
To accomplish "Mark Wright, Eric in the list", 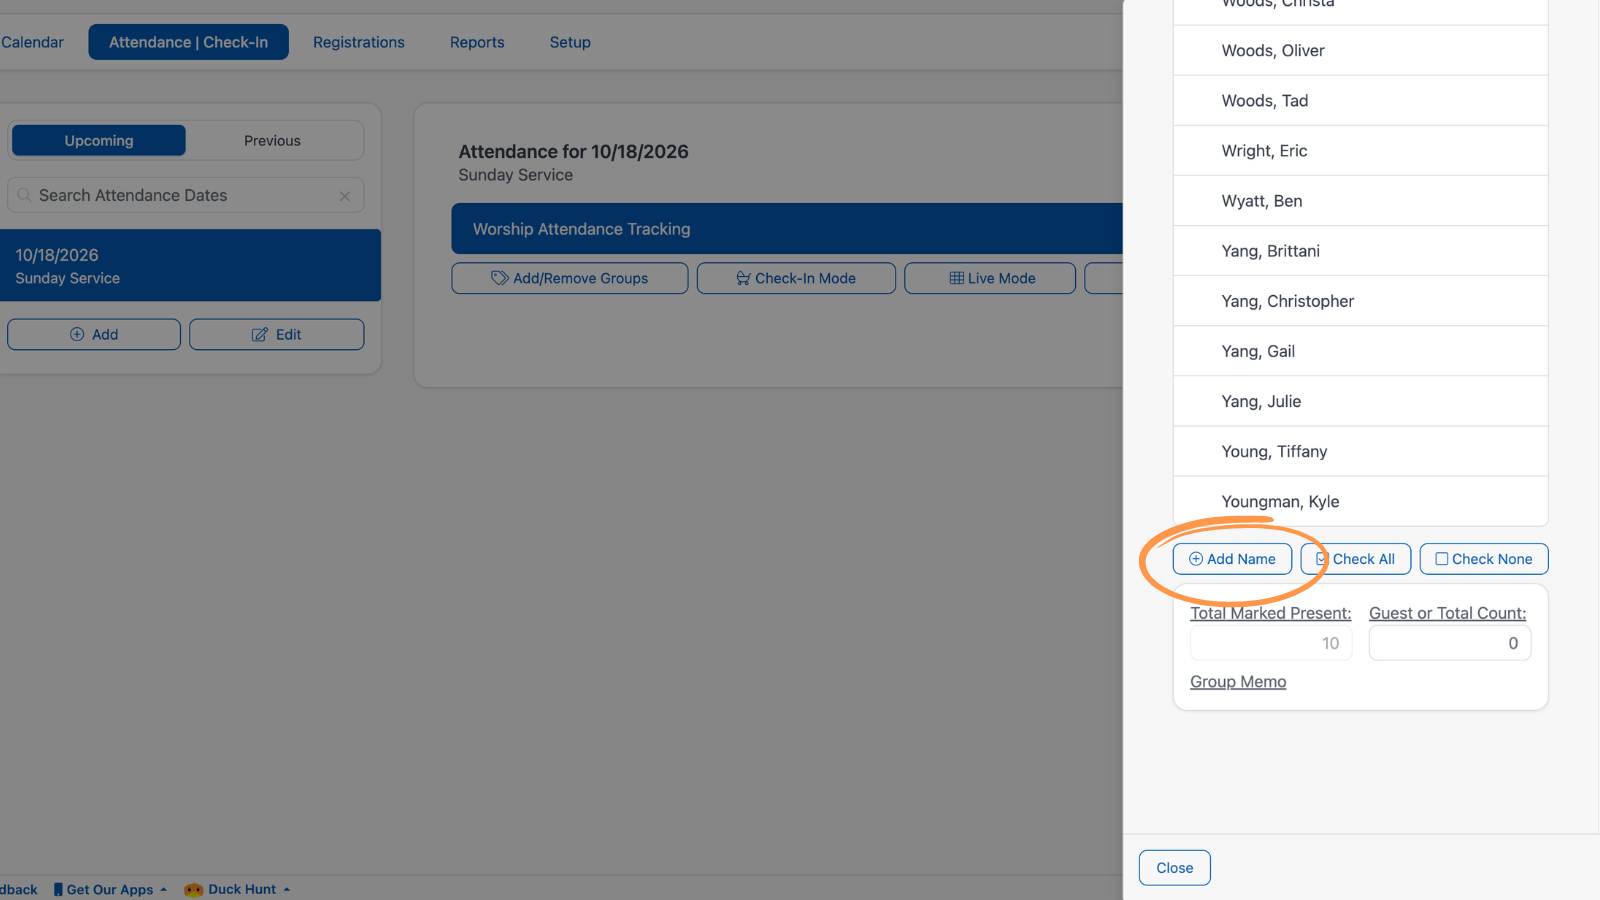I will coord(1360,151).
